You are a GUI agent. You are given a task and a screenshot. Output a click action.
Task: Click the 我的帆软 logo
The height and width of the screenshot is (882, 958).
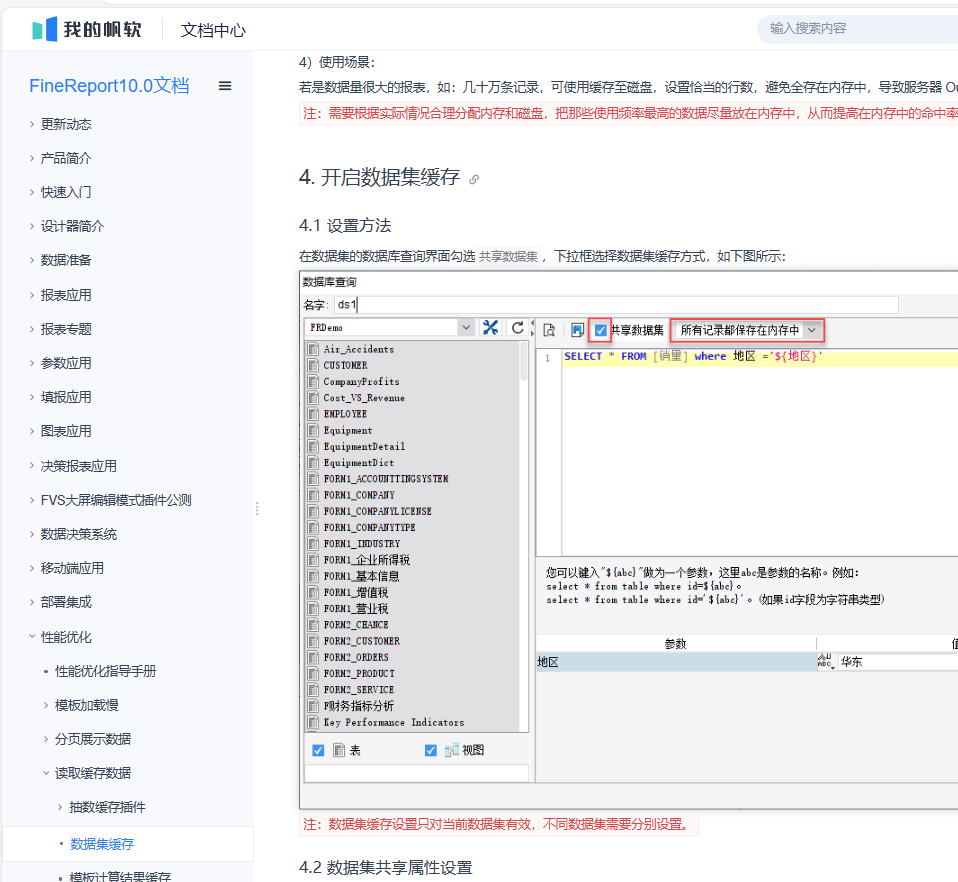coord(87,29)
